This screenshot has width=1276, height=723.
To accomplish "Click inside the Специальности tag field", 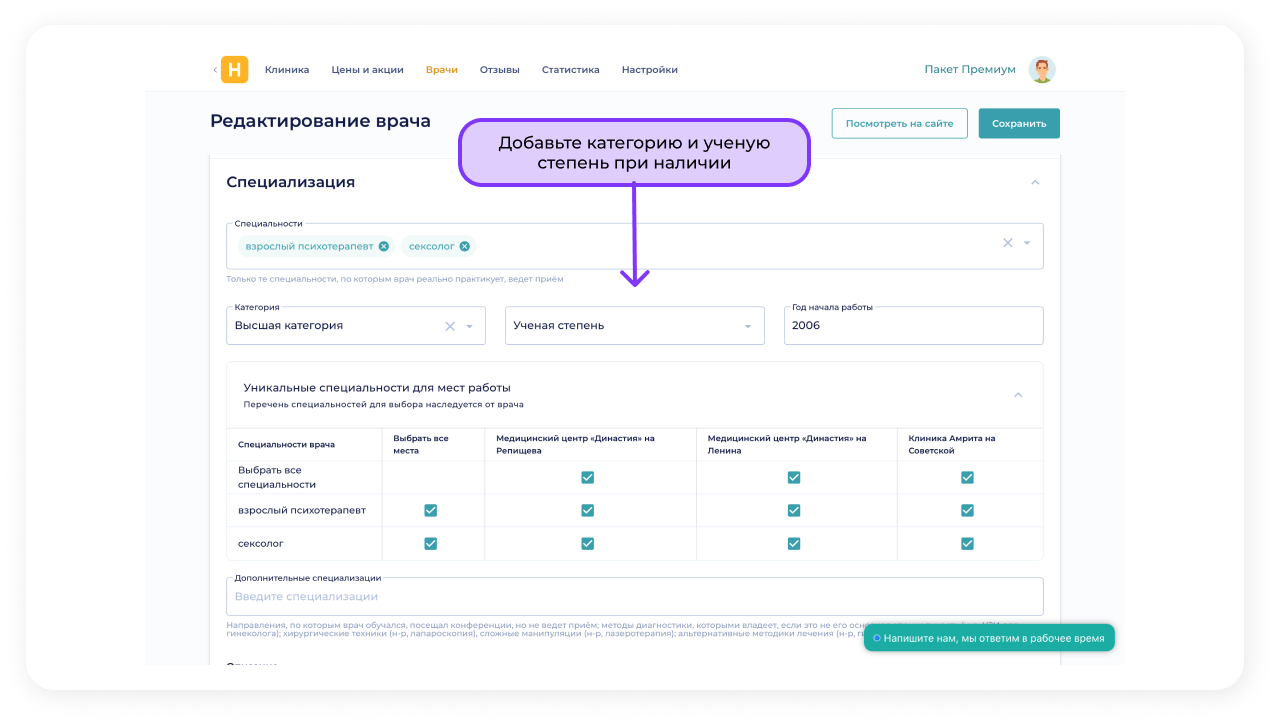I will [x=635, y=246].
